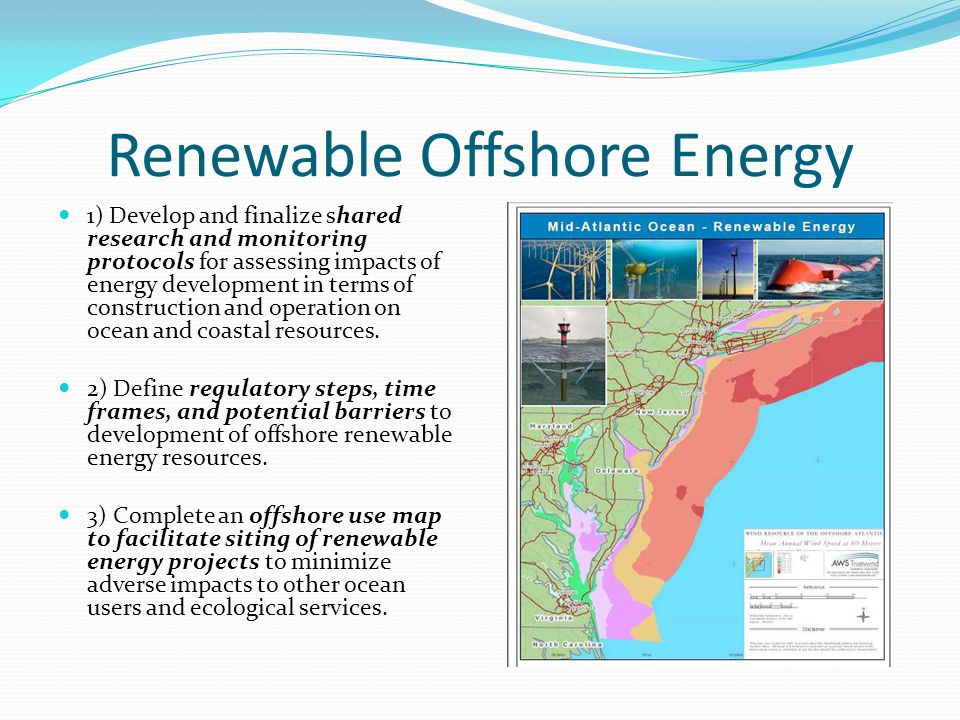Click the offshore wind turbine lattice photo
The image size is (960, 720).
563,269
